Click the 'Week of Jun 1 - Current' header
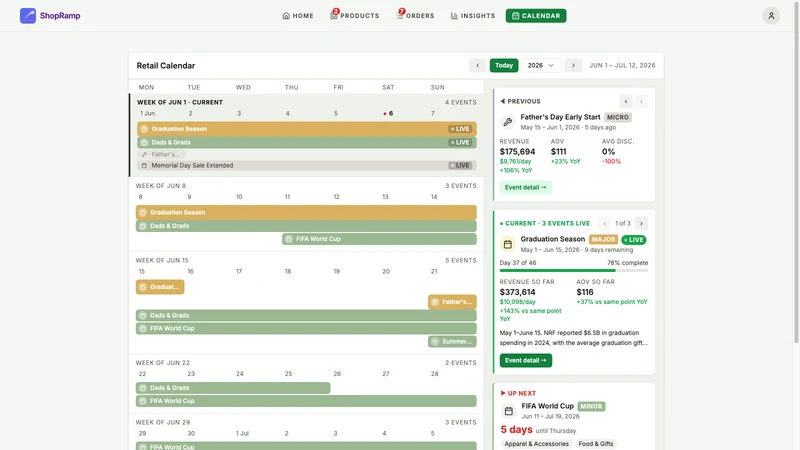 click(180, 103)
